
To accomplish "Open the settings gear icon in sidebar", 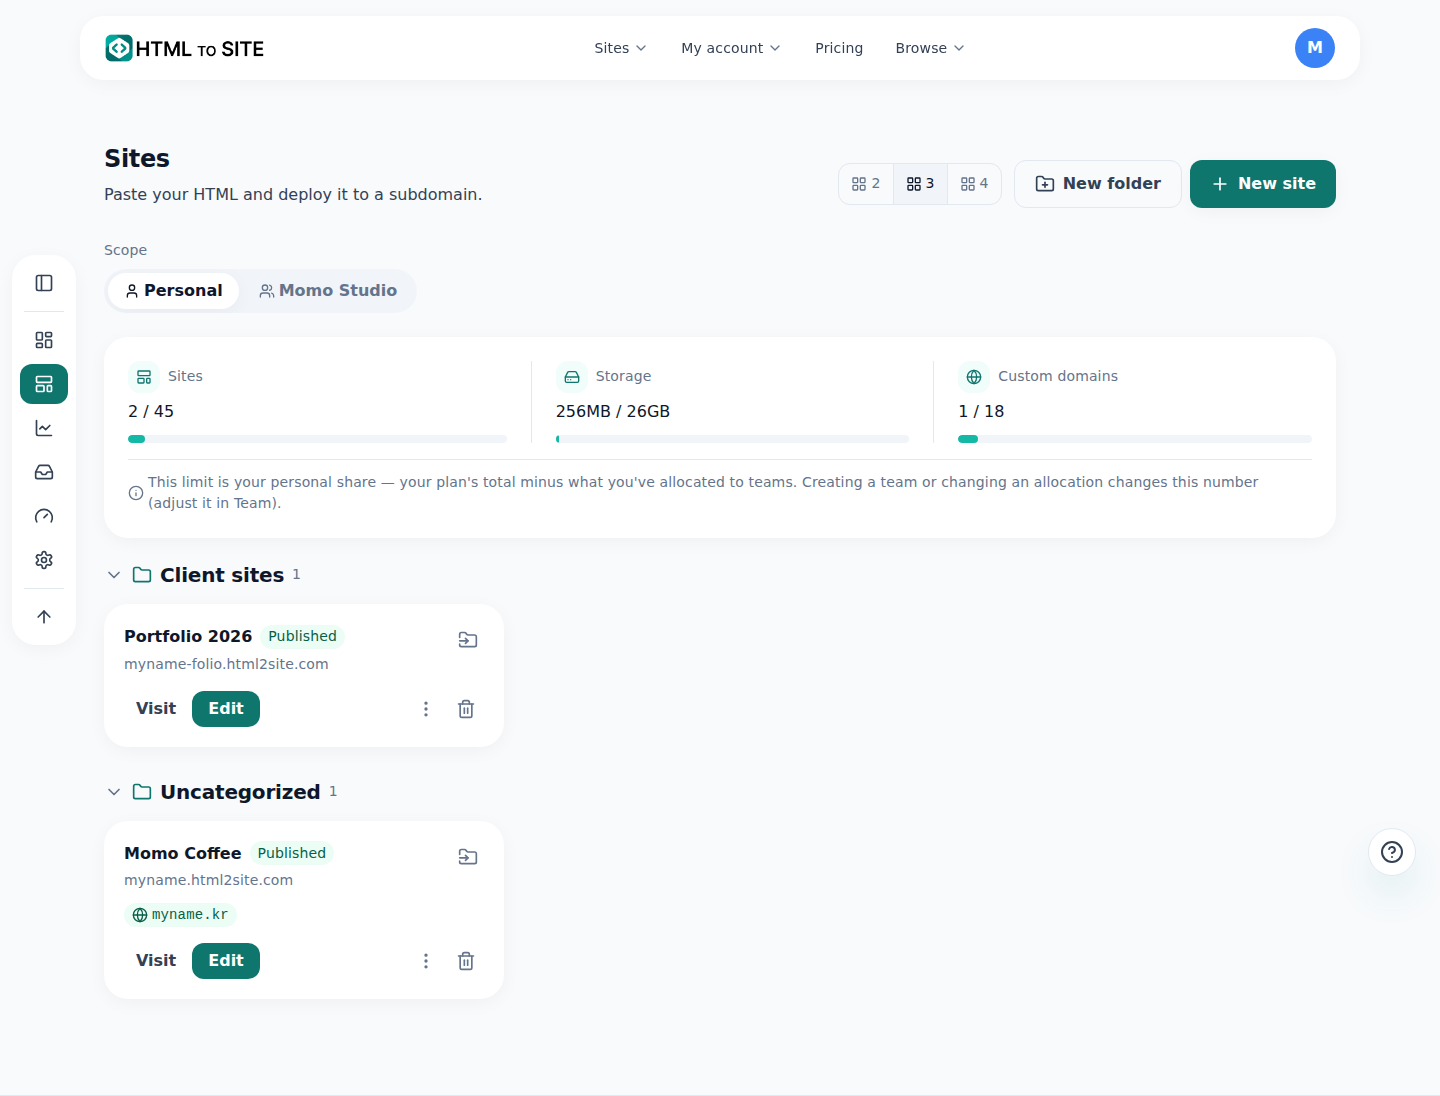I will pos(44,560).
